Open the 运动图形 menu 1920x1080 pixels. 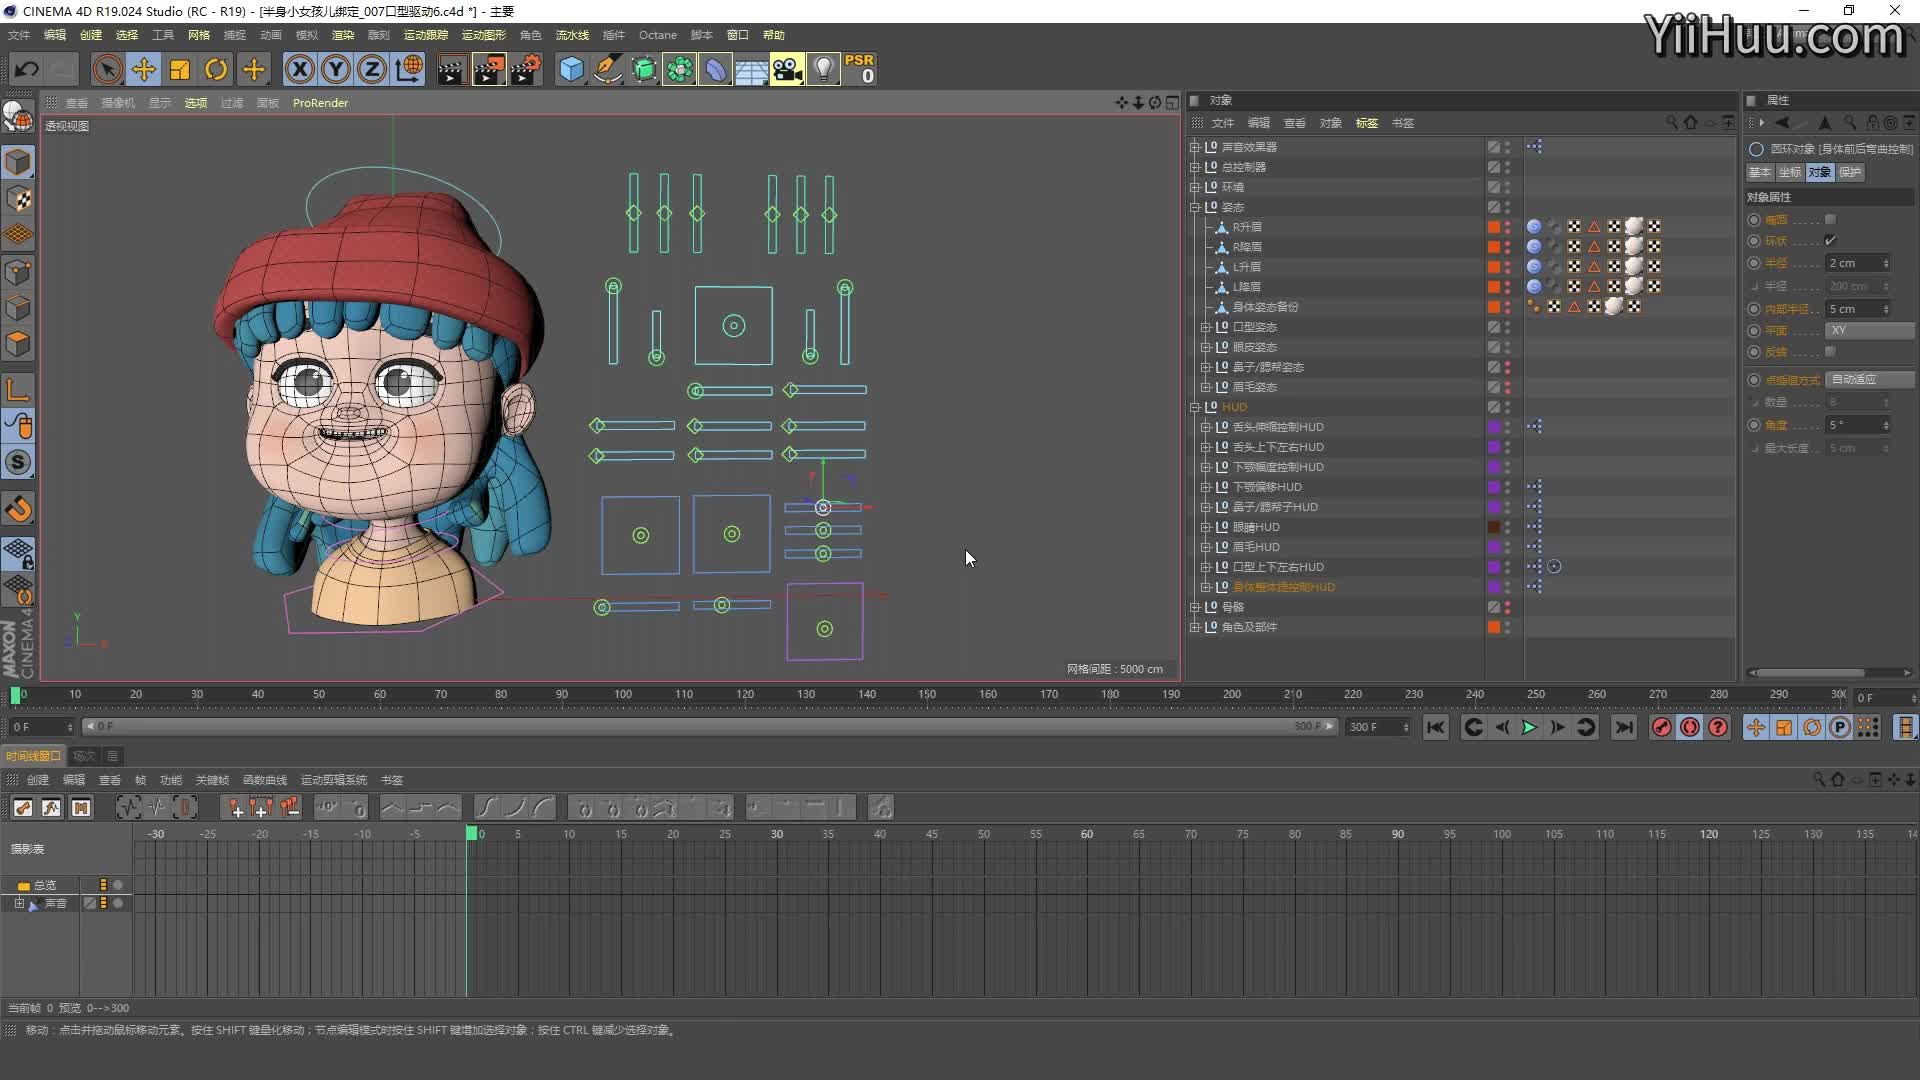click(483, 35)
